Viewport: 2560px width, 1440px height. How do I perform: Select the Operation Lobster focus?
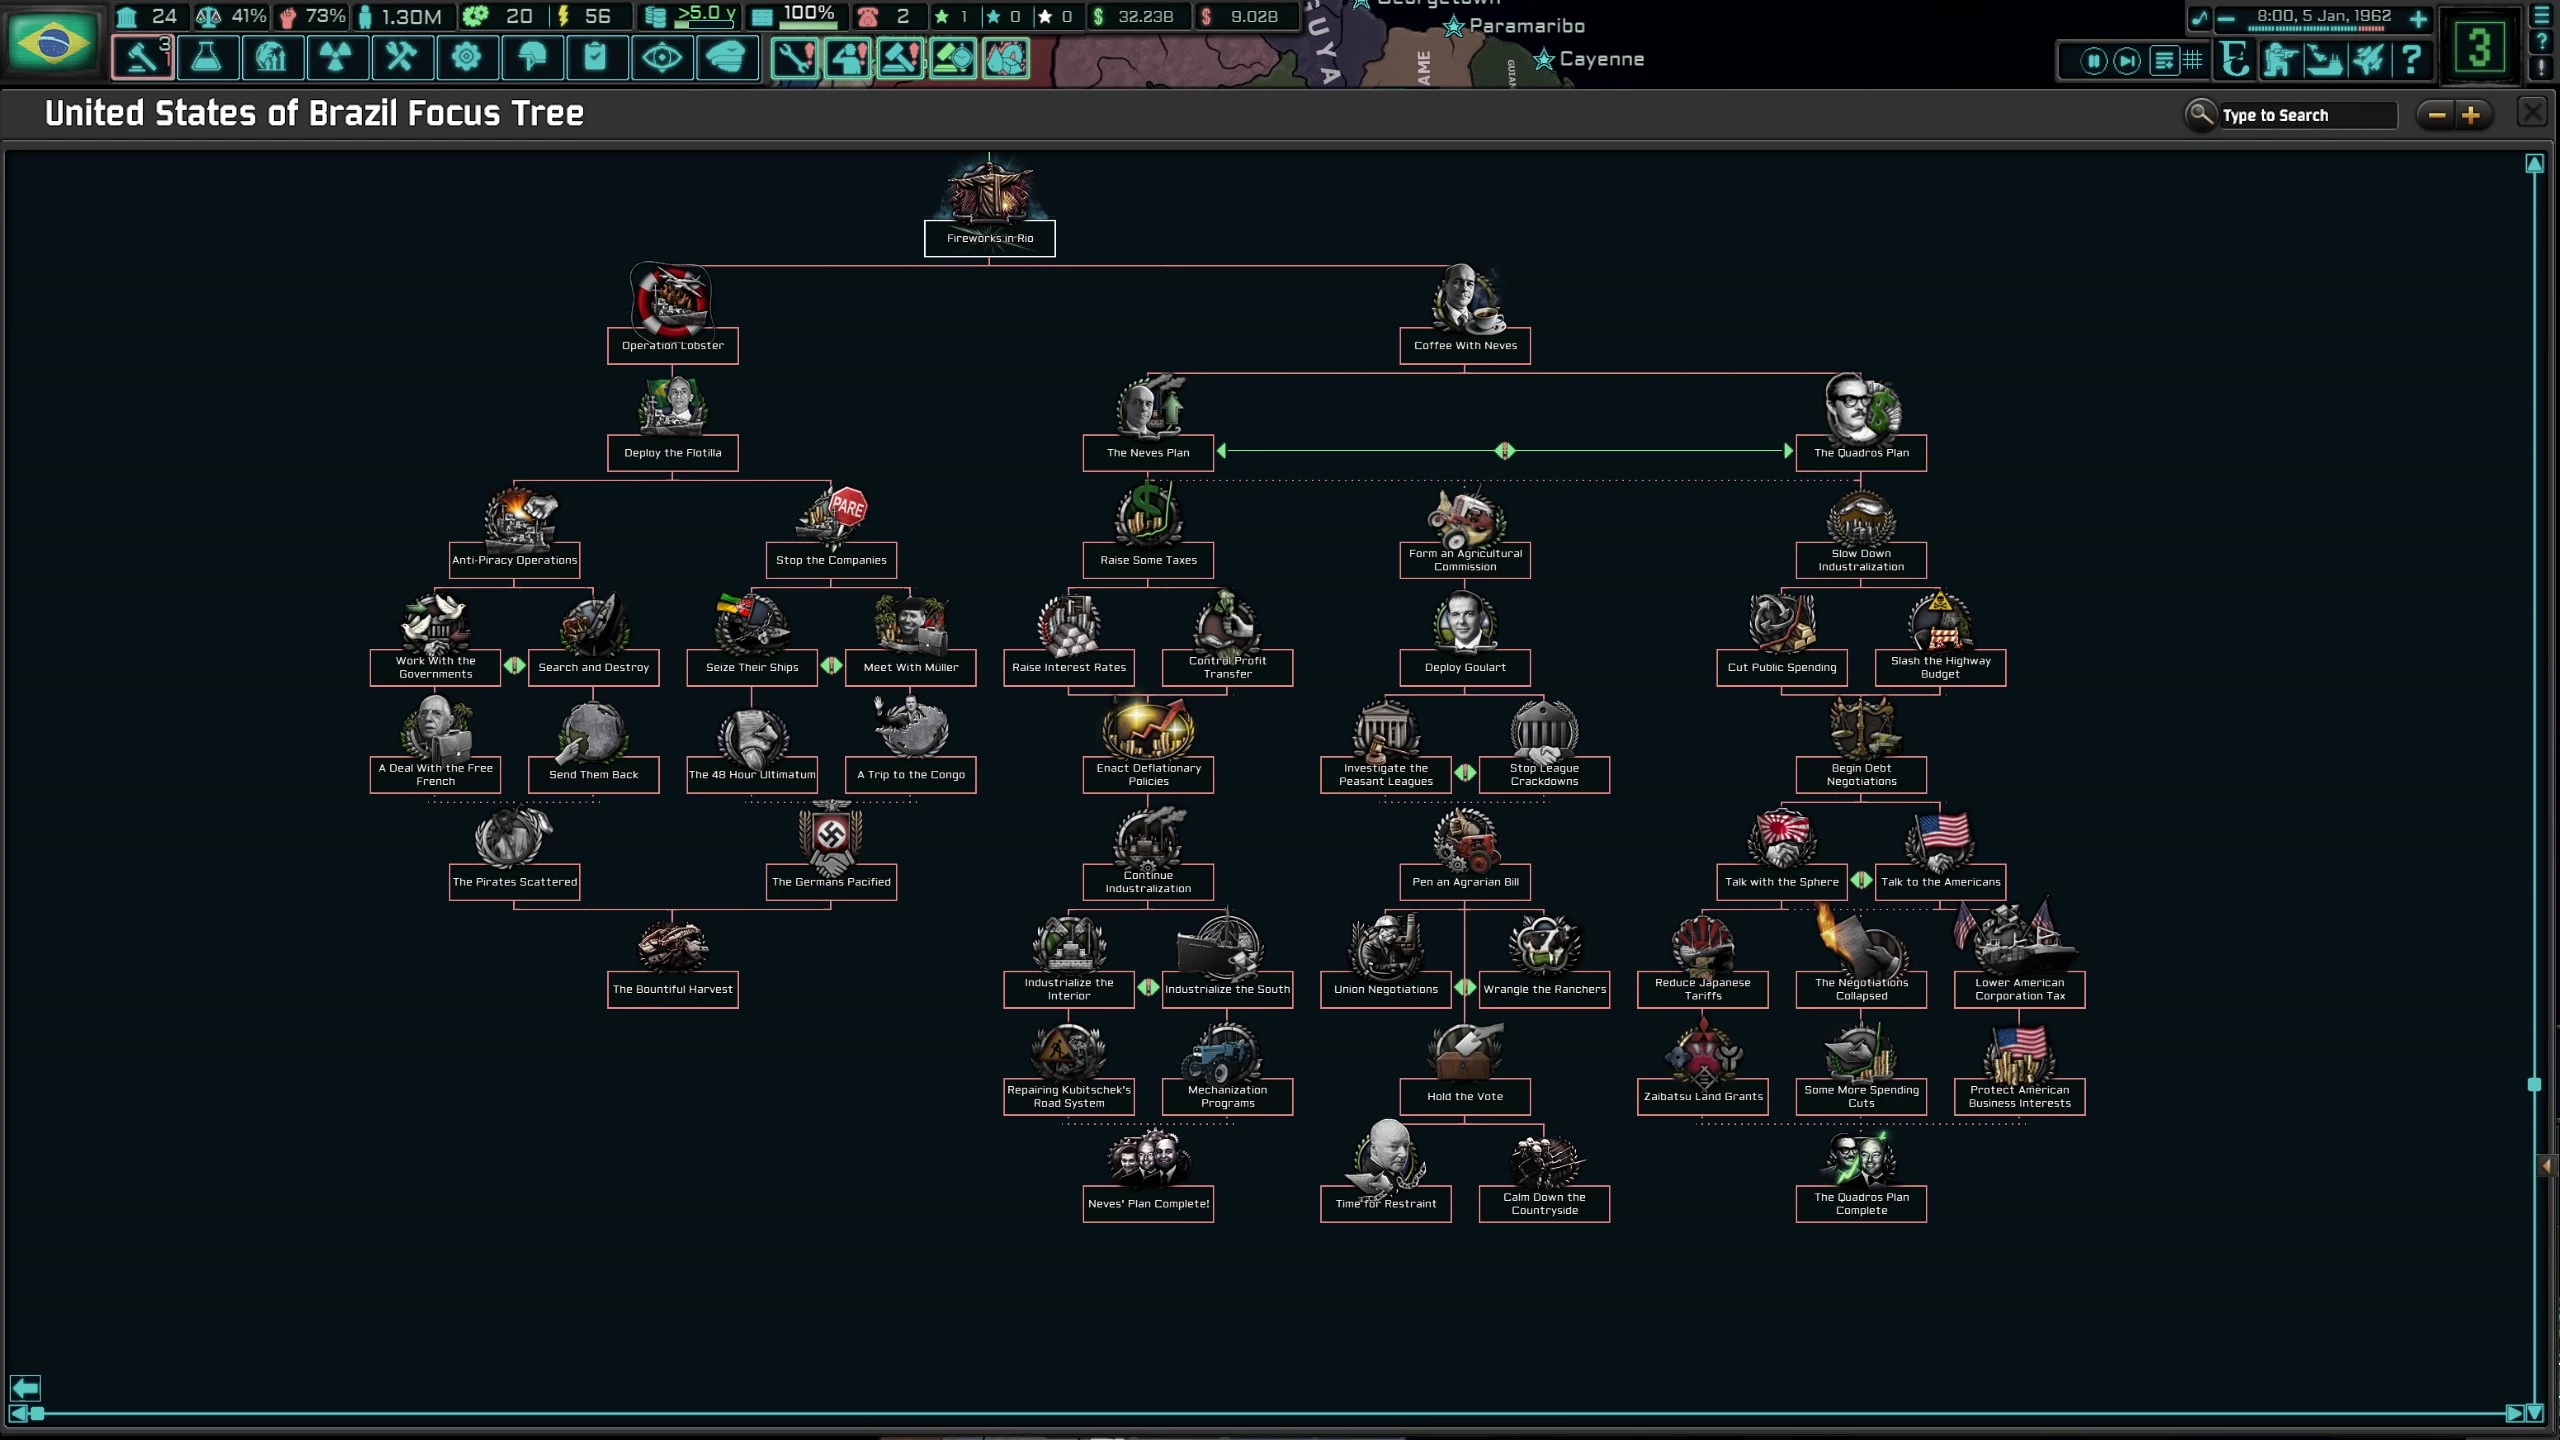tap(673, 345)
